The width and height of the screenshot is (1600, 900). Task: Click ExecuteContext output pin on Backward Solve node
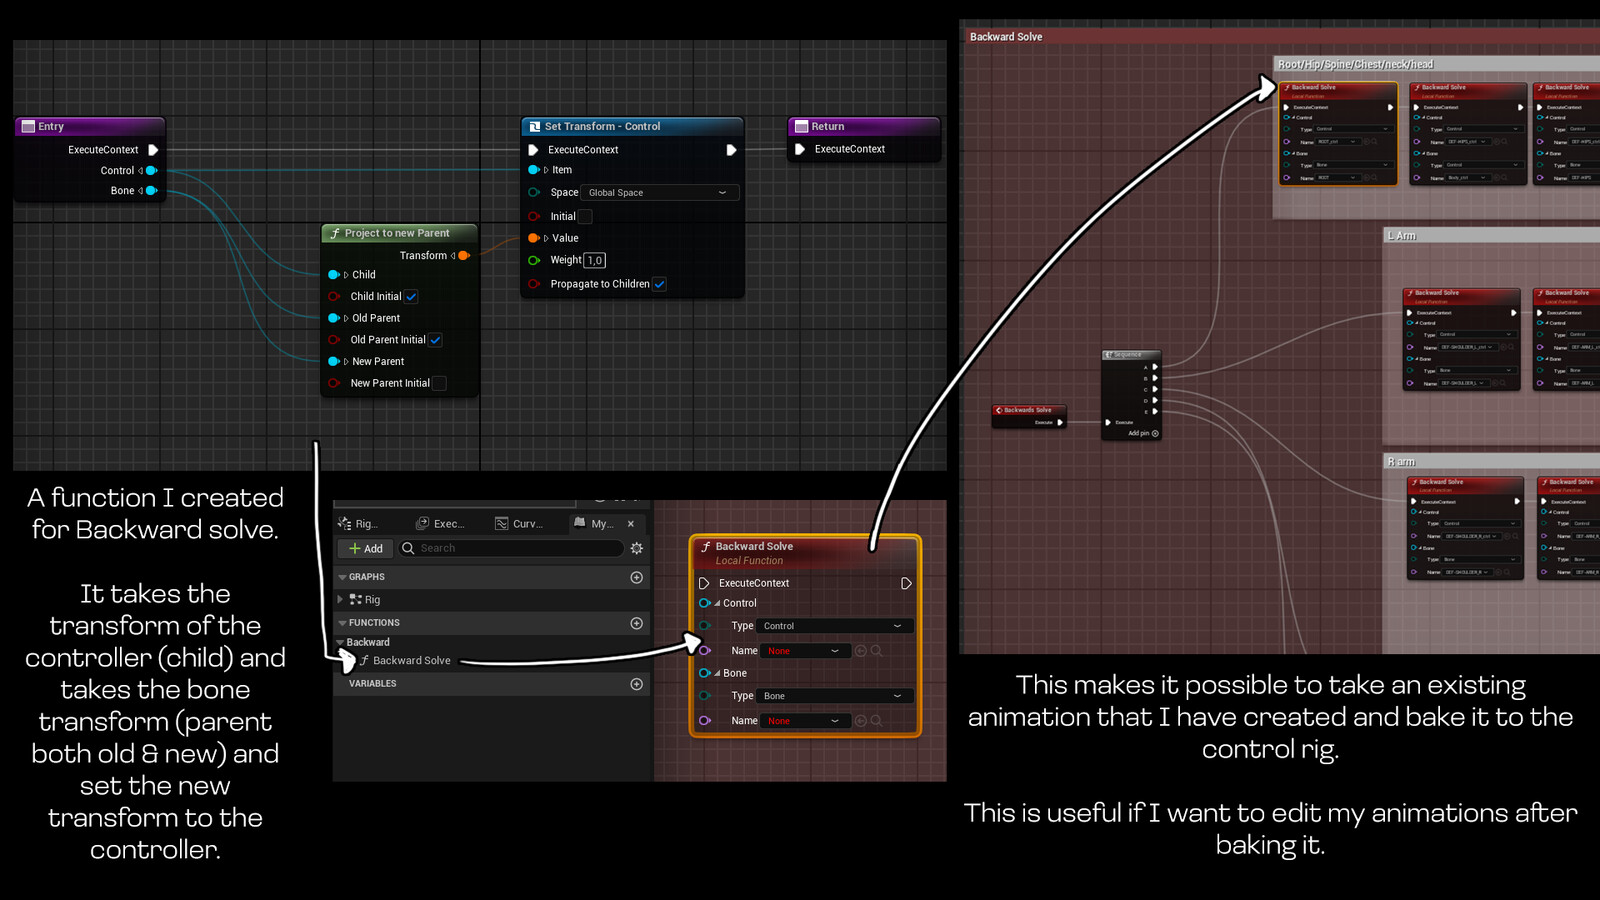[906, 583]
